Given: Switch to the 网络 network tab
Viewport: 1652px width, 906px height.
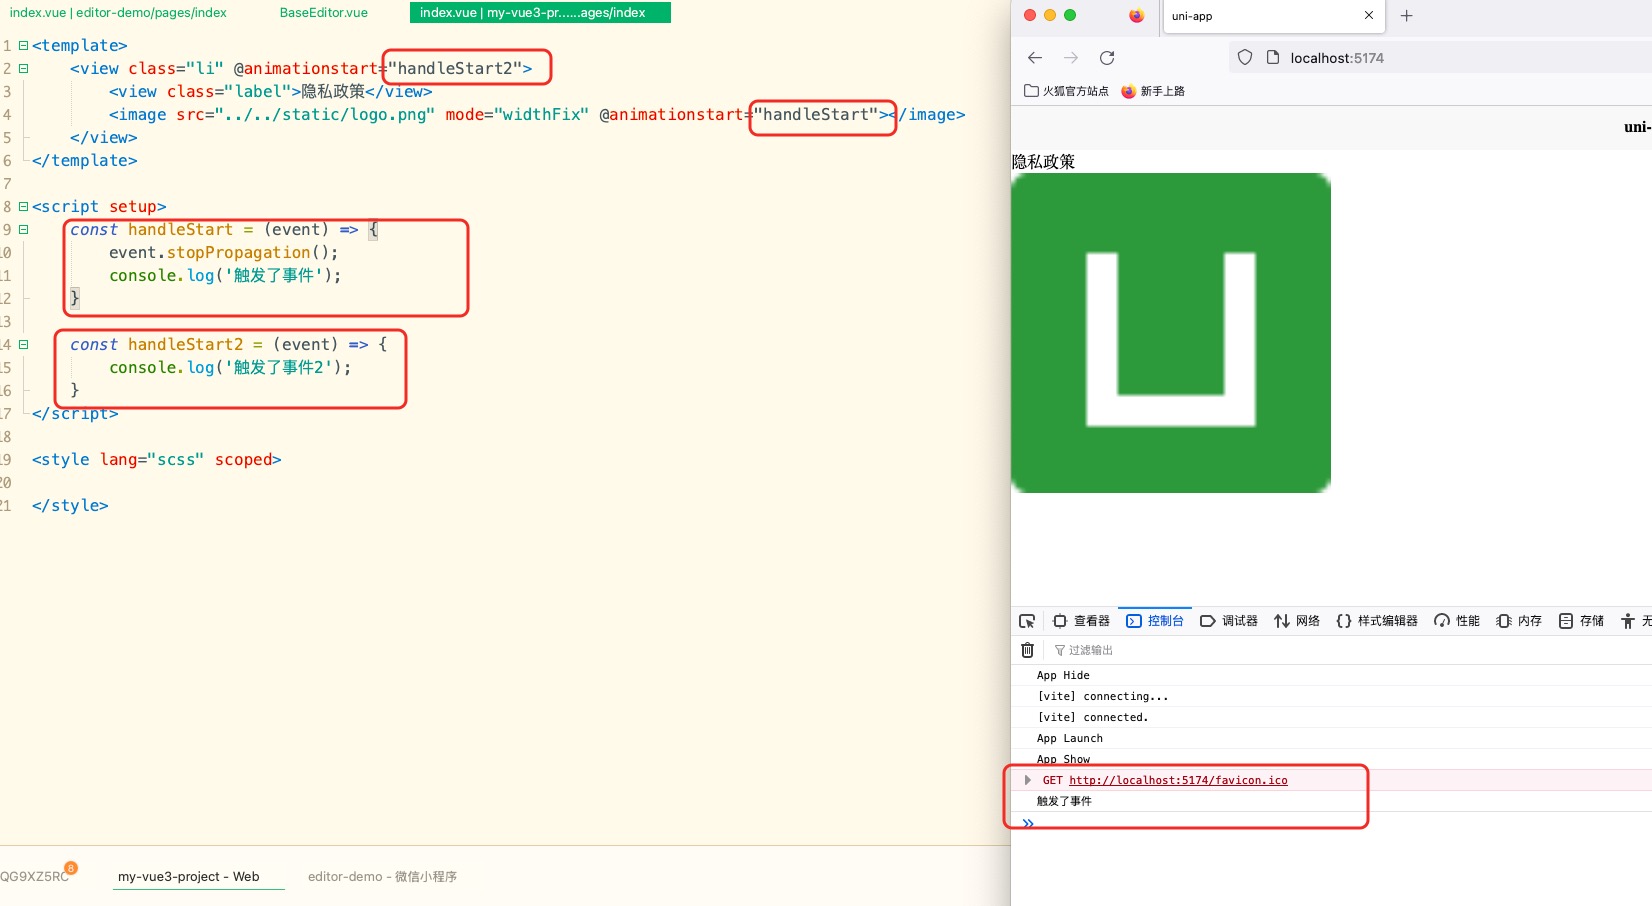Looking at the screenshot, I should [x=1297, y=621].
